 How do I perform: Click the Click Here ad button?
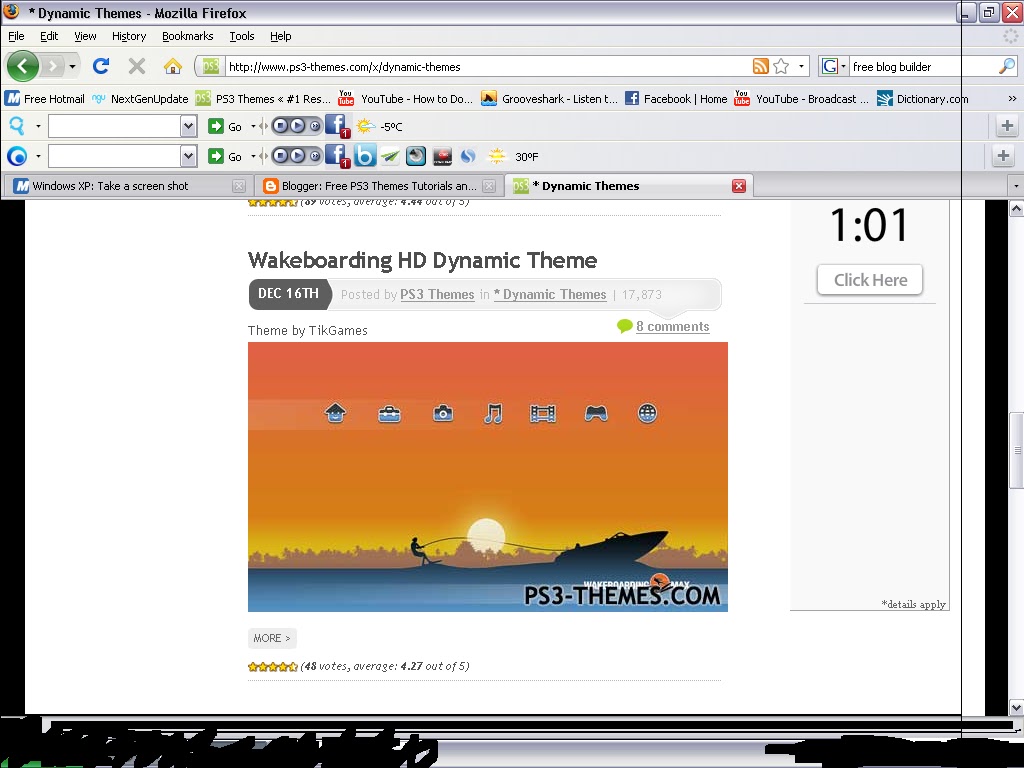point(870,280)
